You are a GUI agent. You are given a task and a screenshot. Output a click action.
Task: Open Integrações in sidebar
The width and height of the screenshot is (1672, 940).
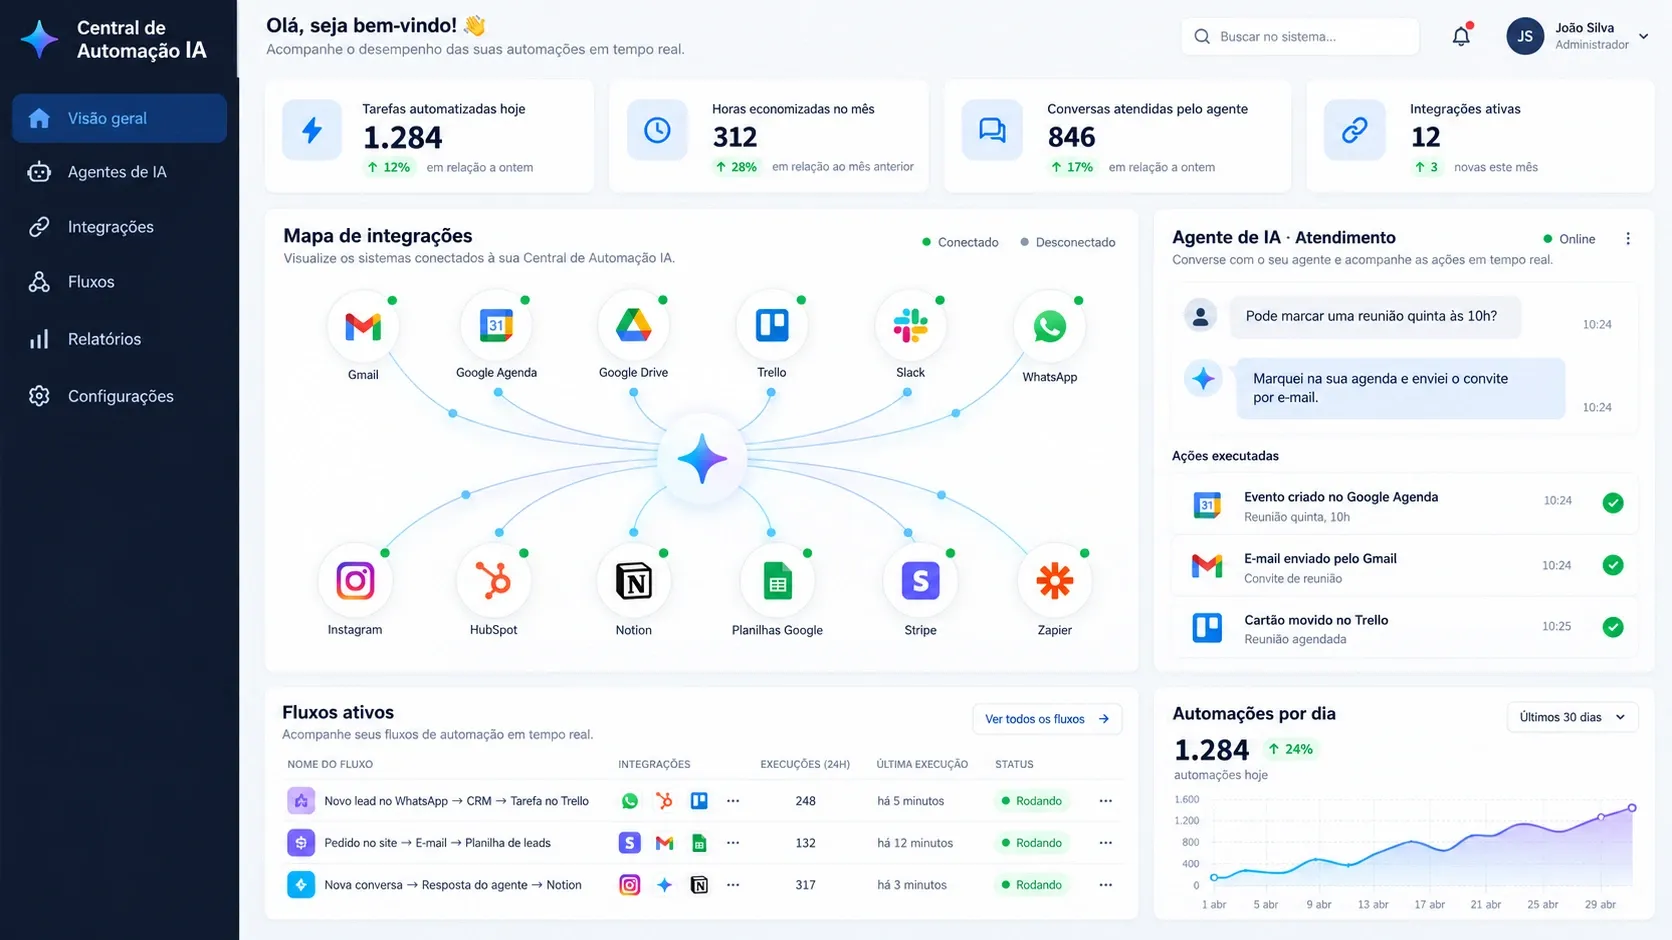119,227
